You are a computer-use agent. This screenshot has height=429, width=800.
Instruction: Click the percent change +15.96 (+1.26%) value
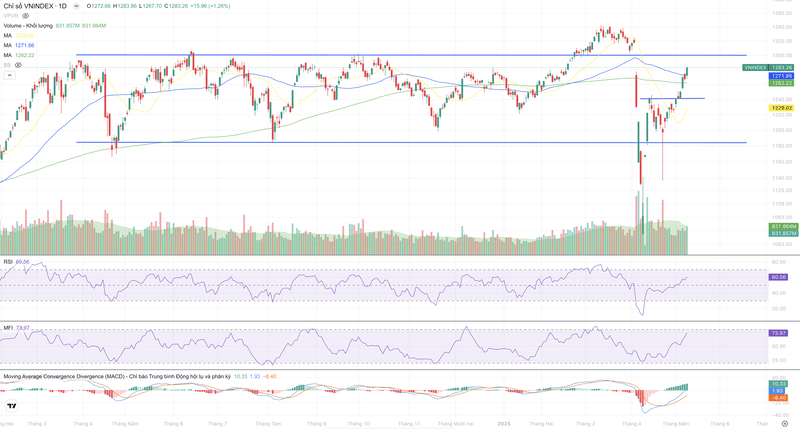click(x=208, y=6)
